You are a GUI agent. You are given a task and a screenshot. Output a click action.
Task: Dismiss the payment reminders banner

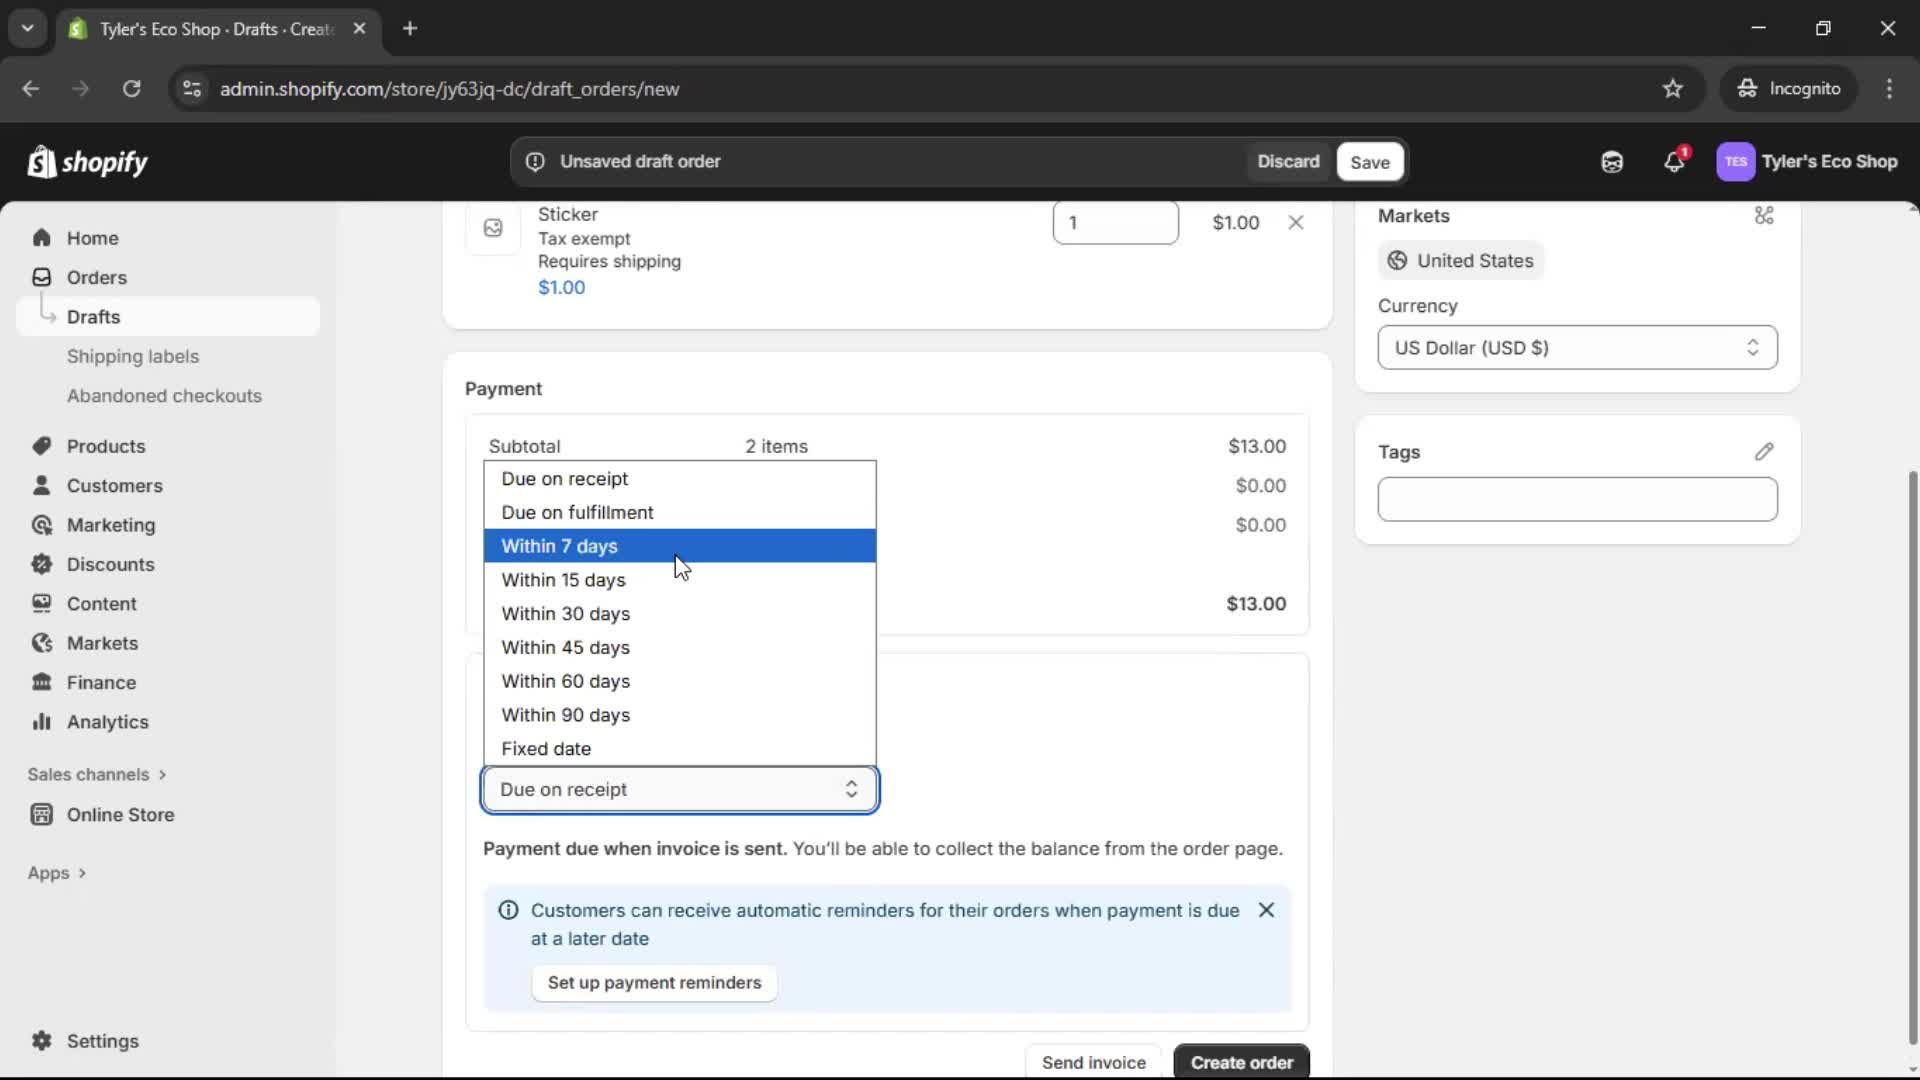tap(1266, 910)
